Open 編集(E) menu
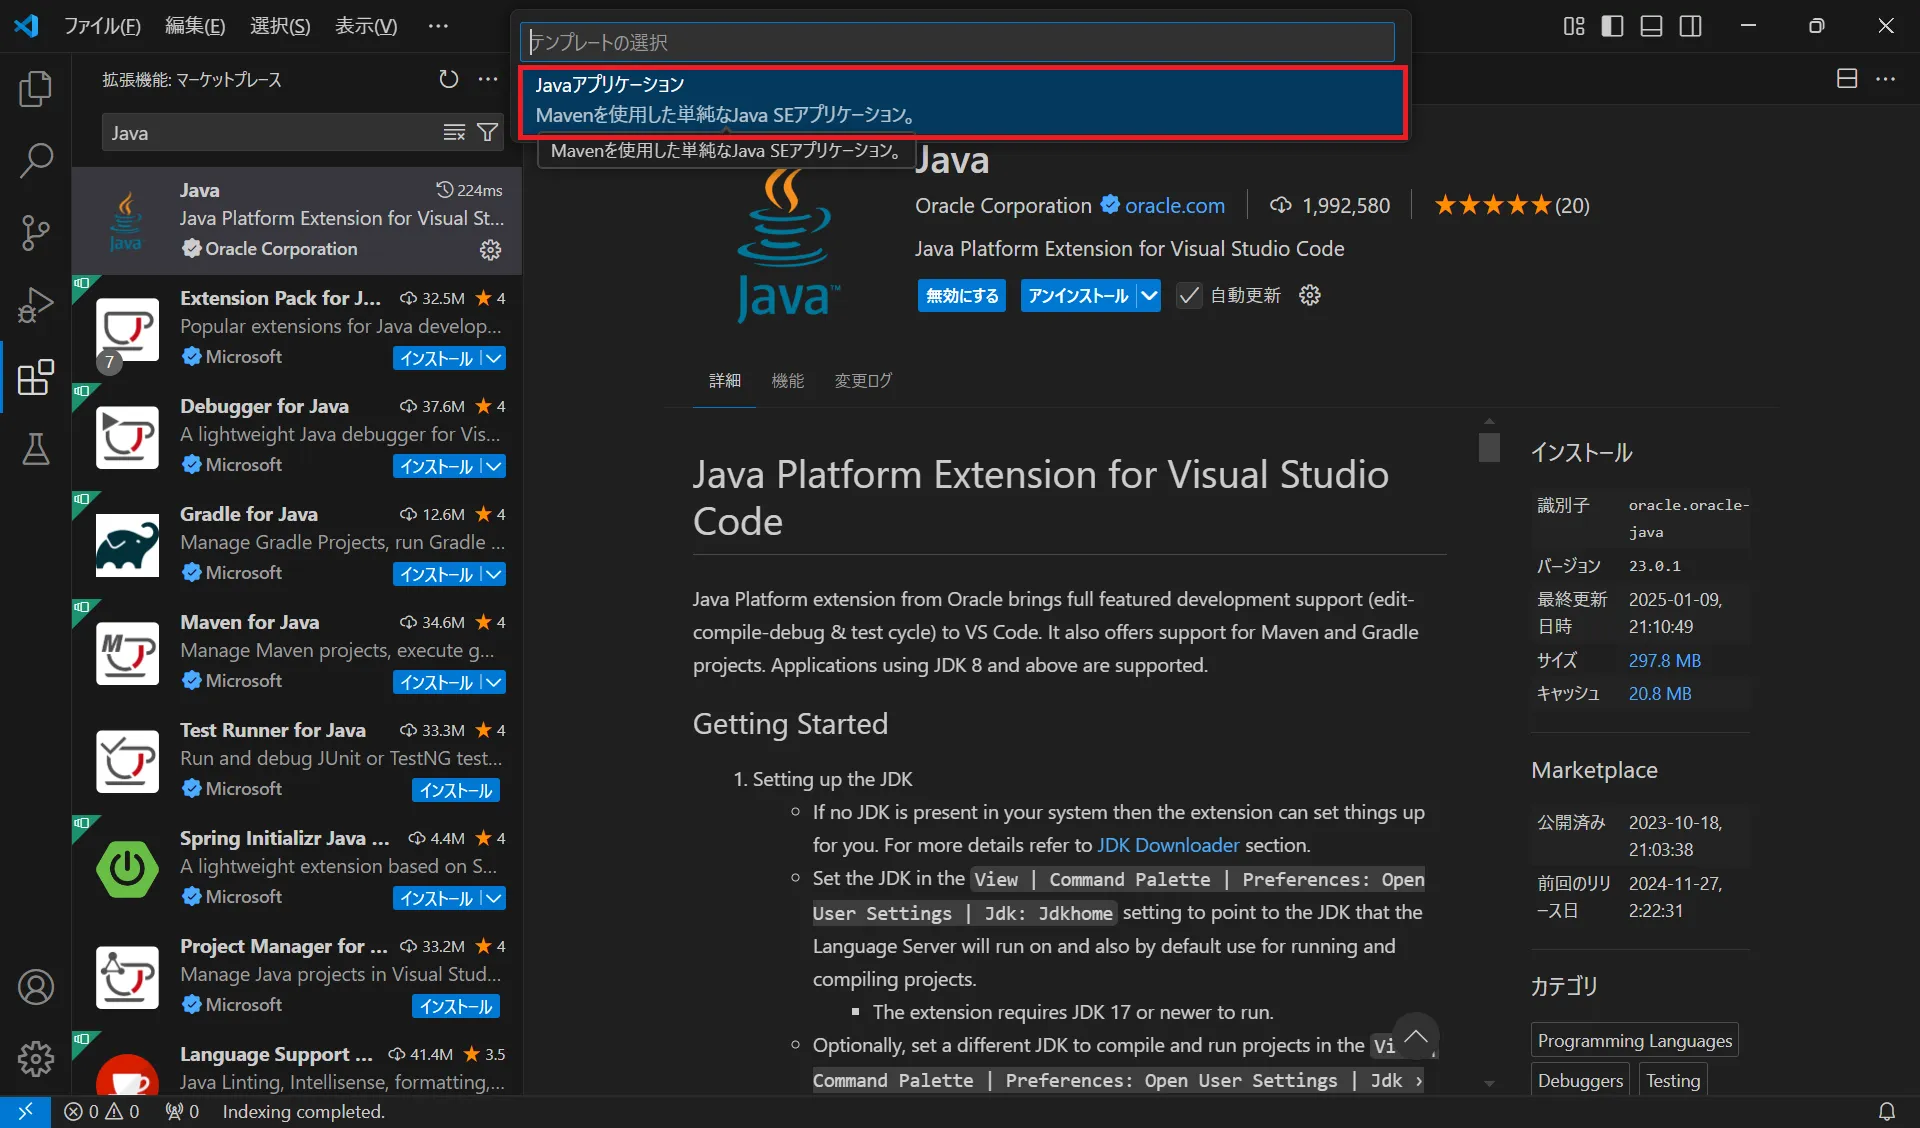1920x1128 pixels. [x=195, y=26]
